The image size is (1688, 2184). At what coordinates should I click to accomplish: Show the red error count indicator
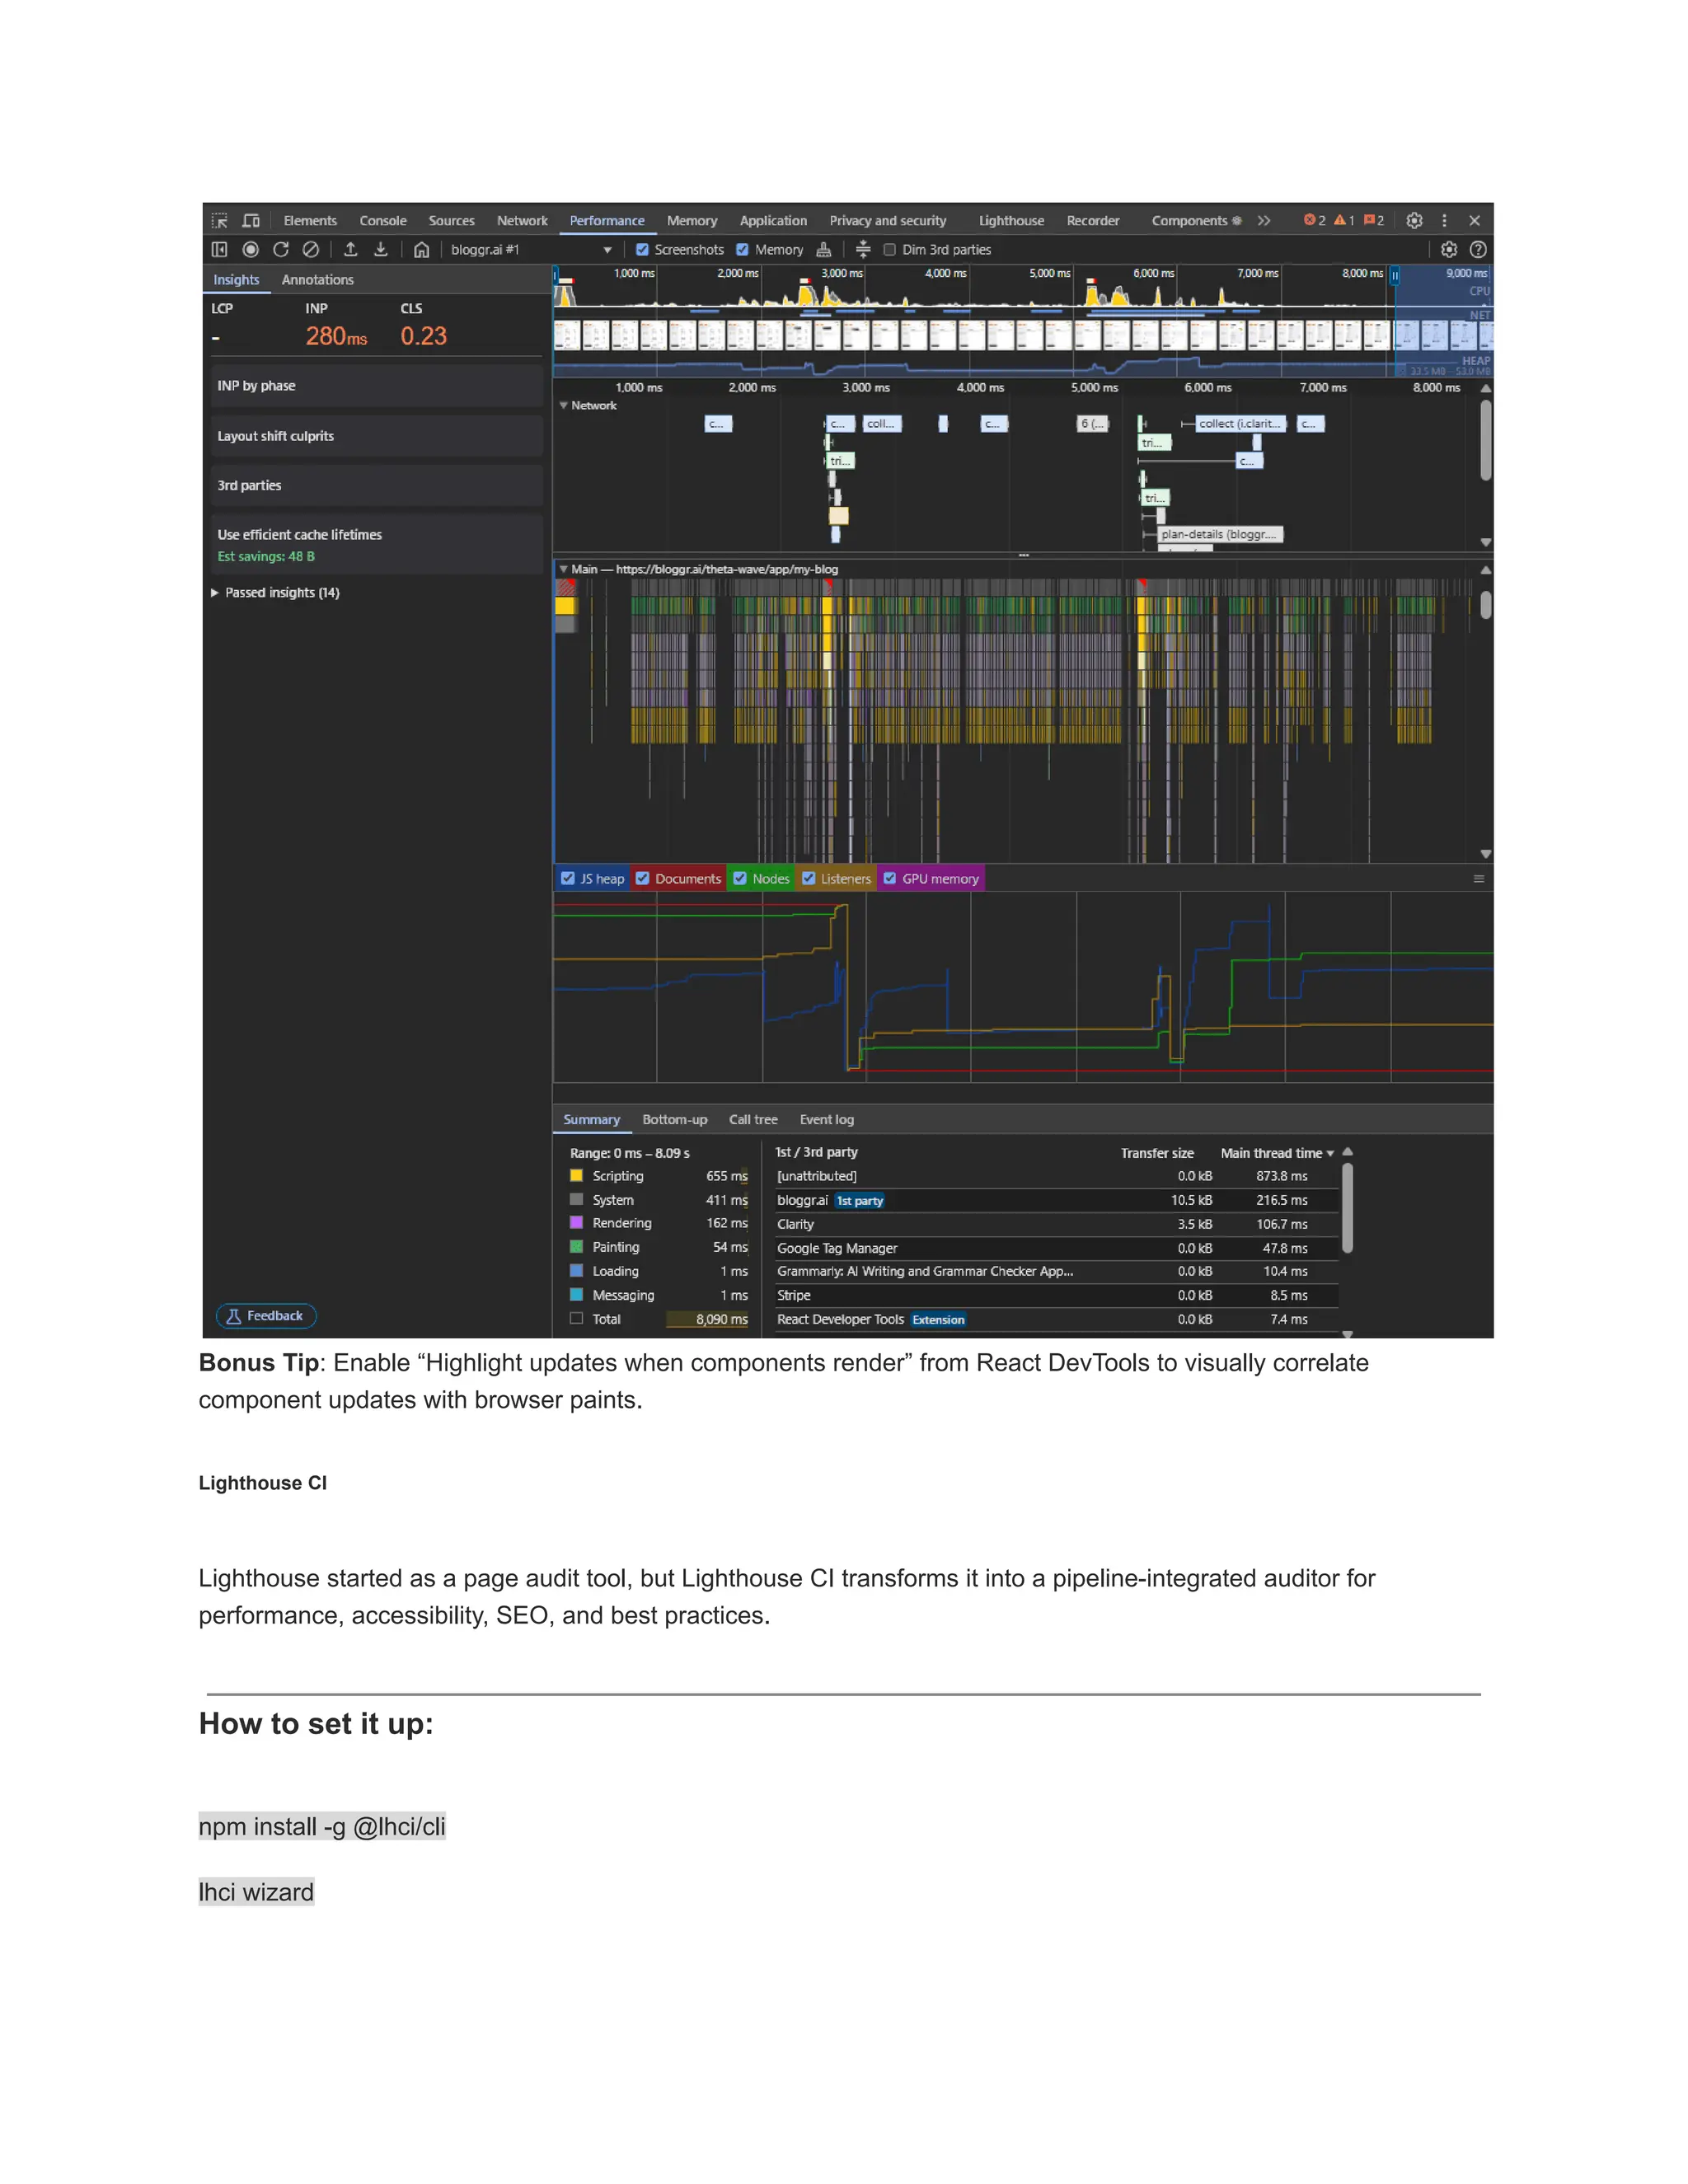point(1314,220)
